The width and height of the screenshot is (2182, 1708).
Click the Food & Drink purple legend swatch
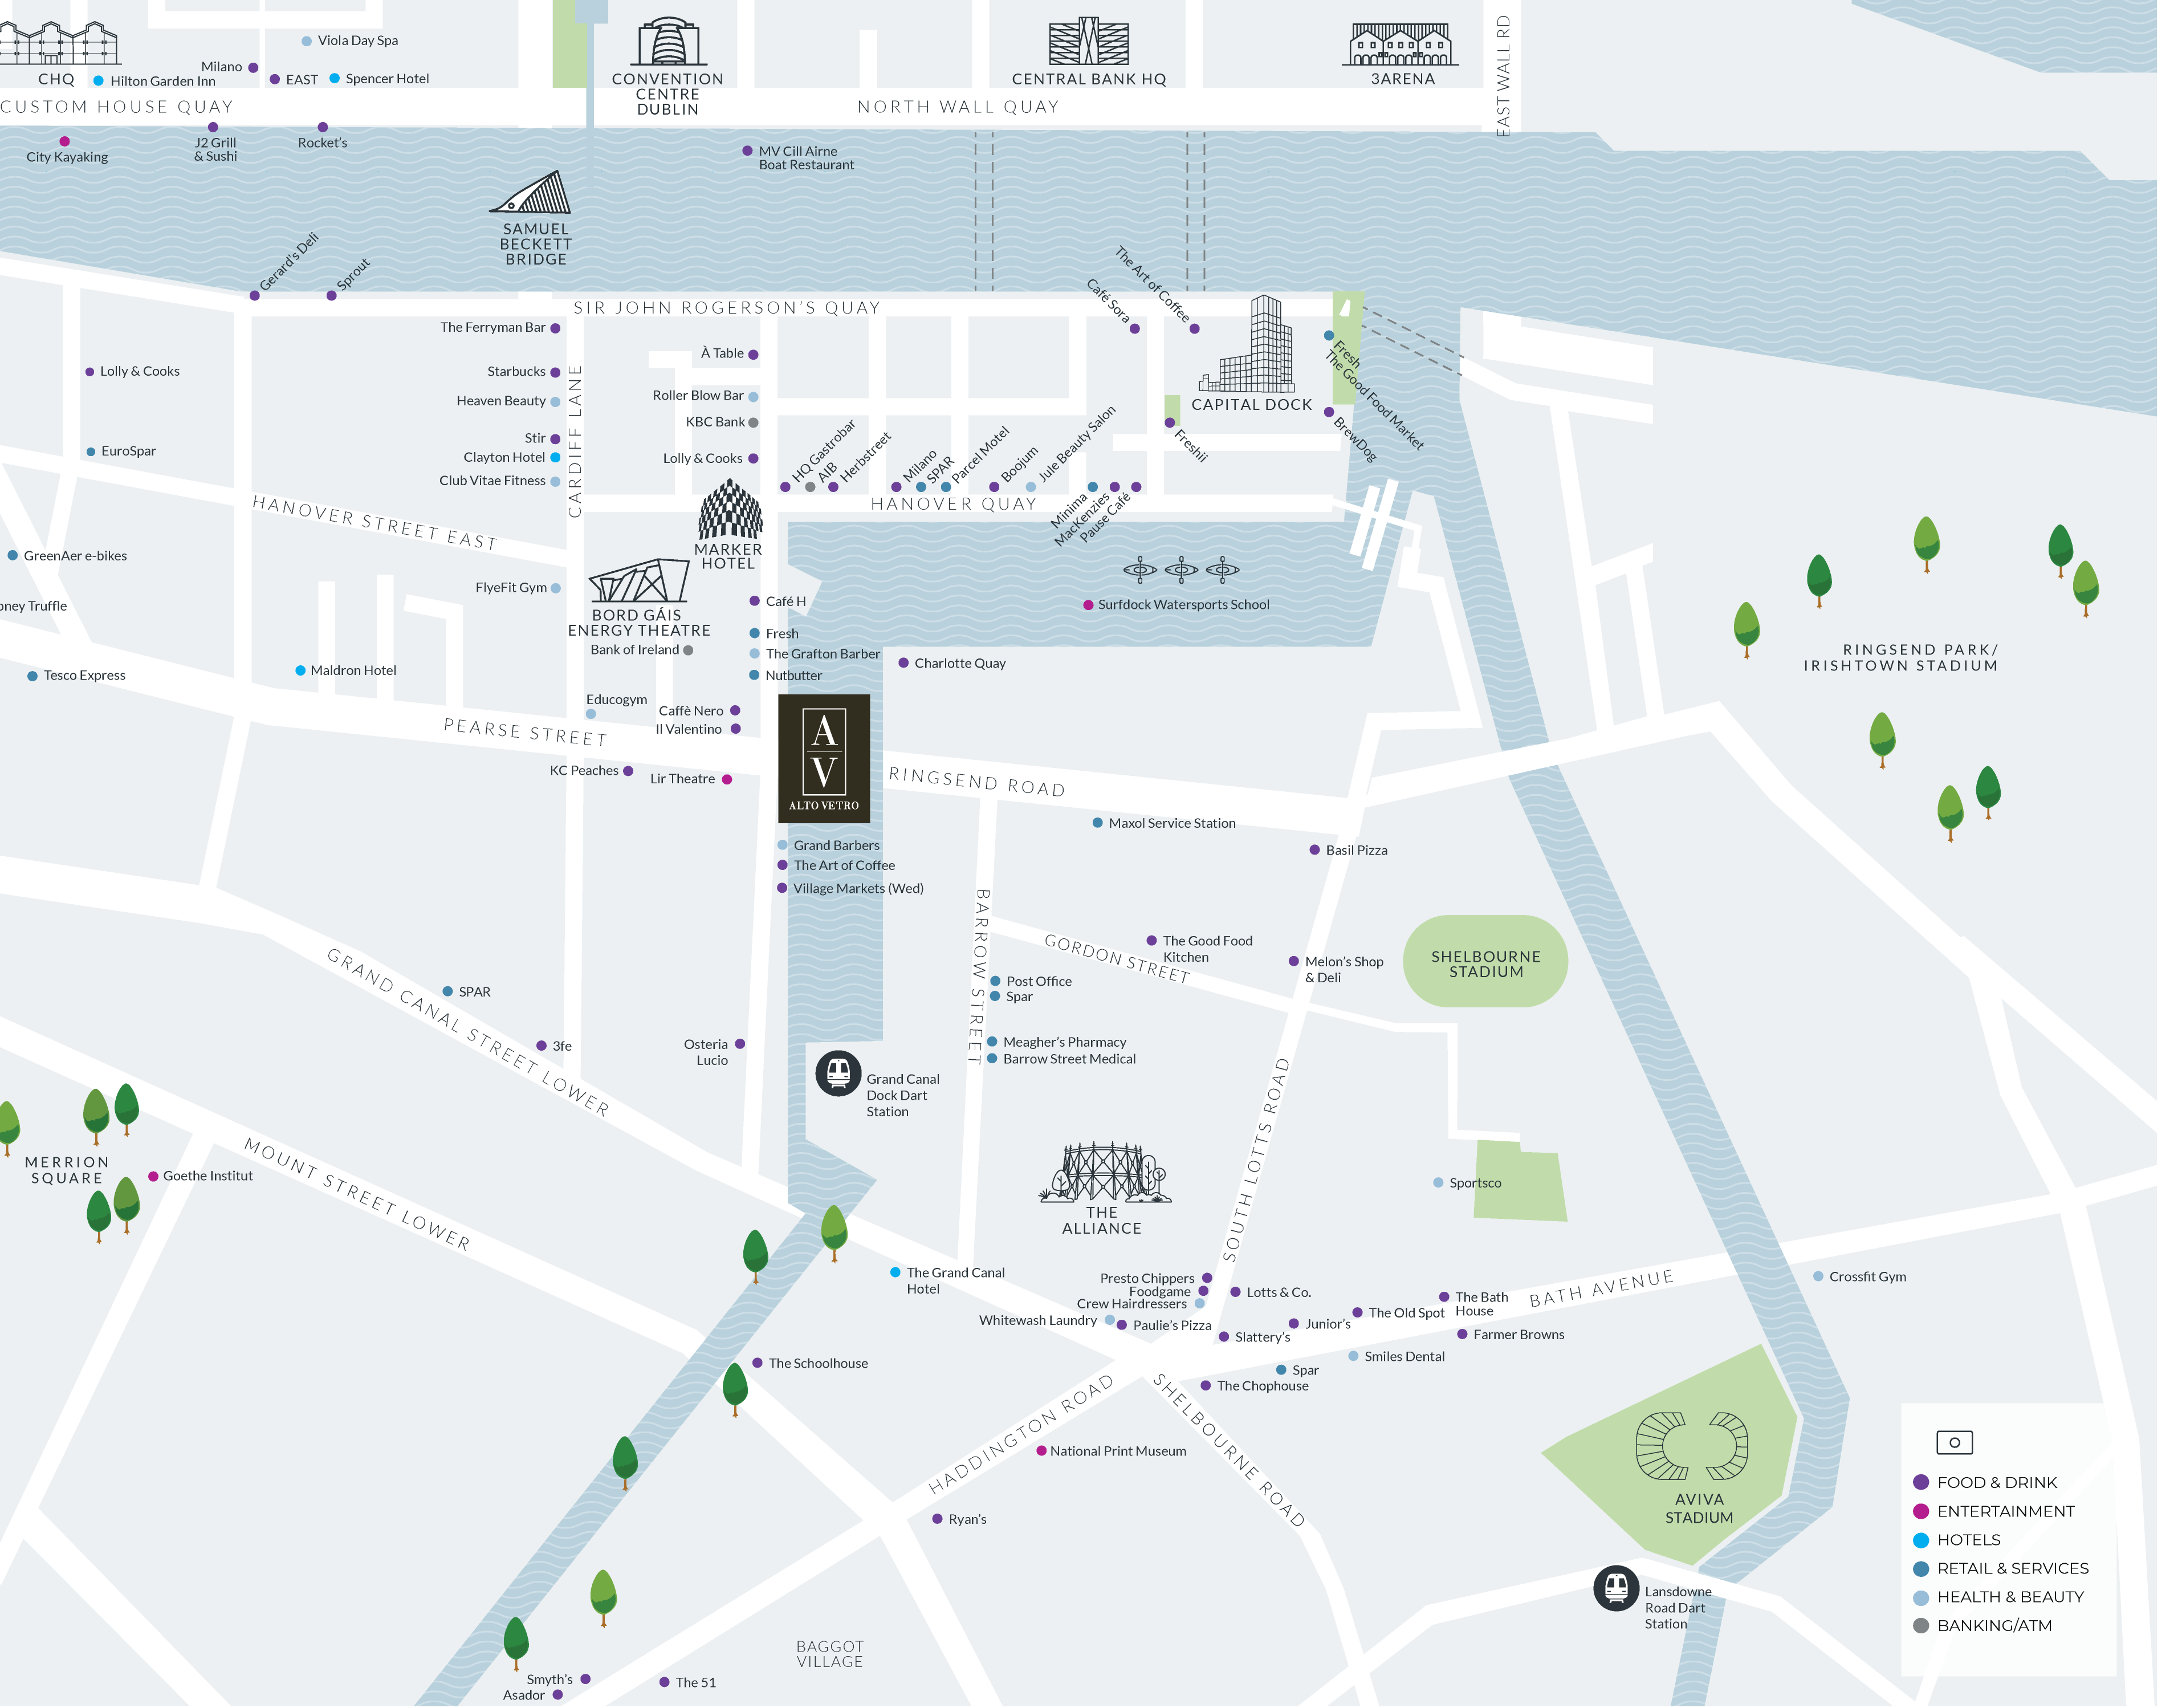(x=1943, y=1499)
